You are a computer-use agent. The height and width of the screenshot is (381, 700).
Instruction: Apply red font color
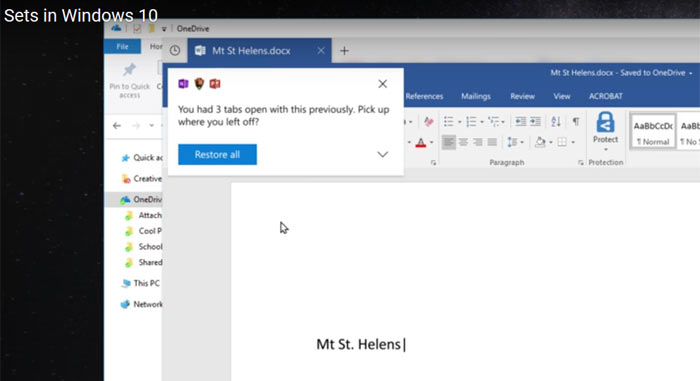click(421, 143)
